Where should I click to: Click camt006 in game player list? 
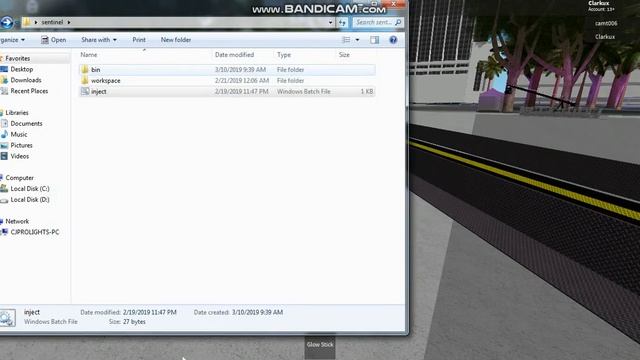[x=606, y=23]
